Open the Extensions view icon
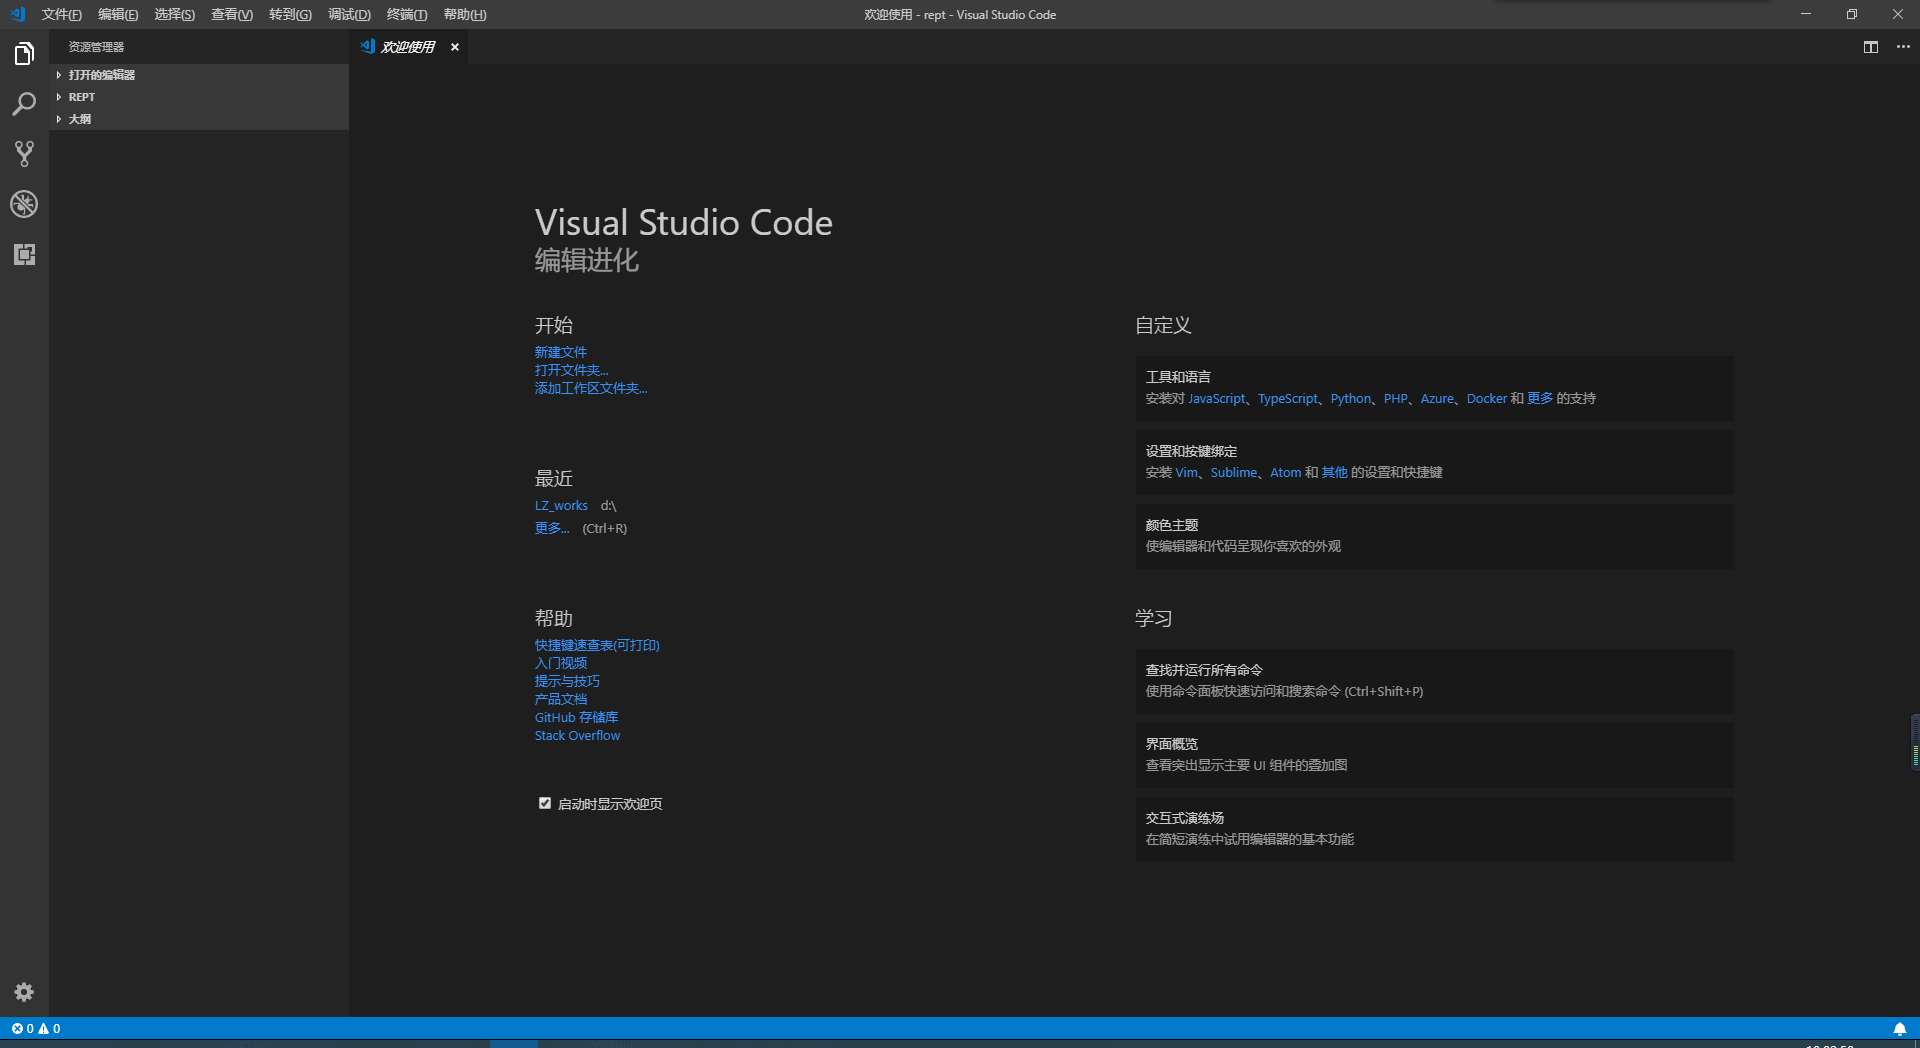Viewport: 1920px width, 1048px height. 24,254
